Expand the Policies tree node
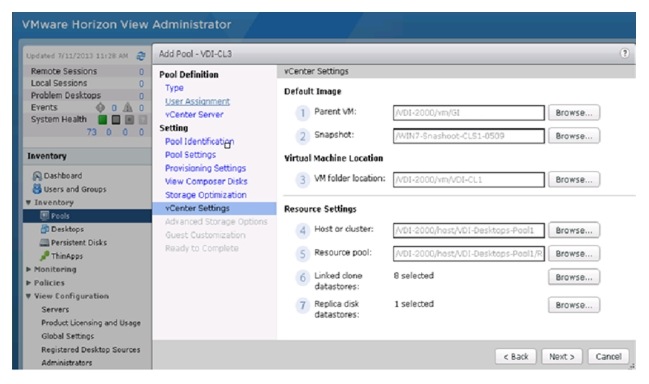Screen dimensions: 649x384 [x=29, y=283]
